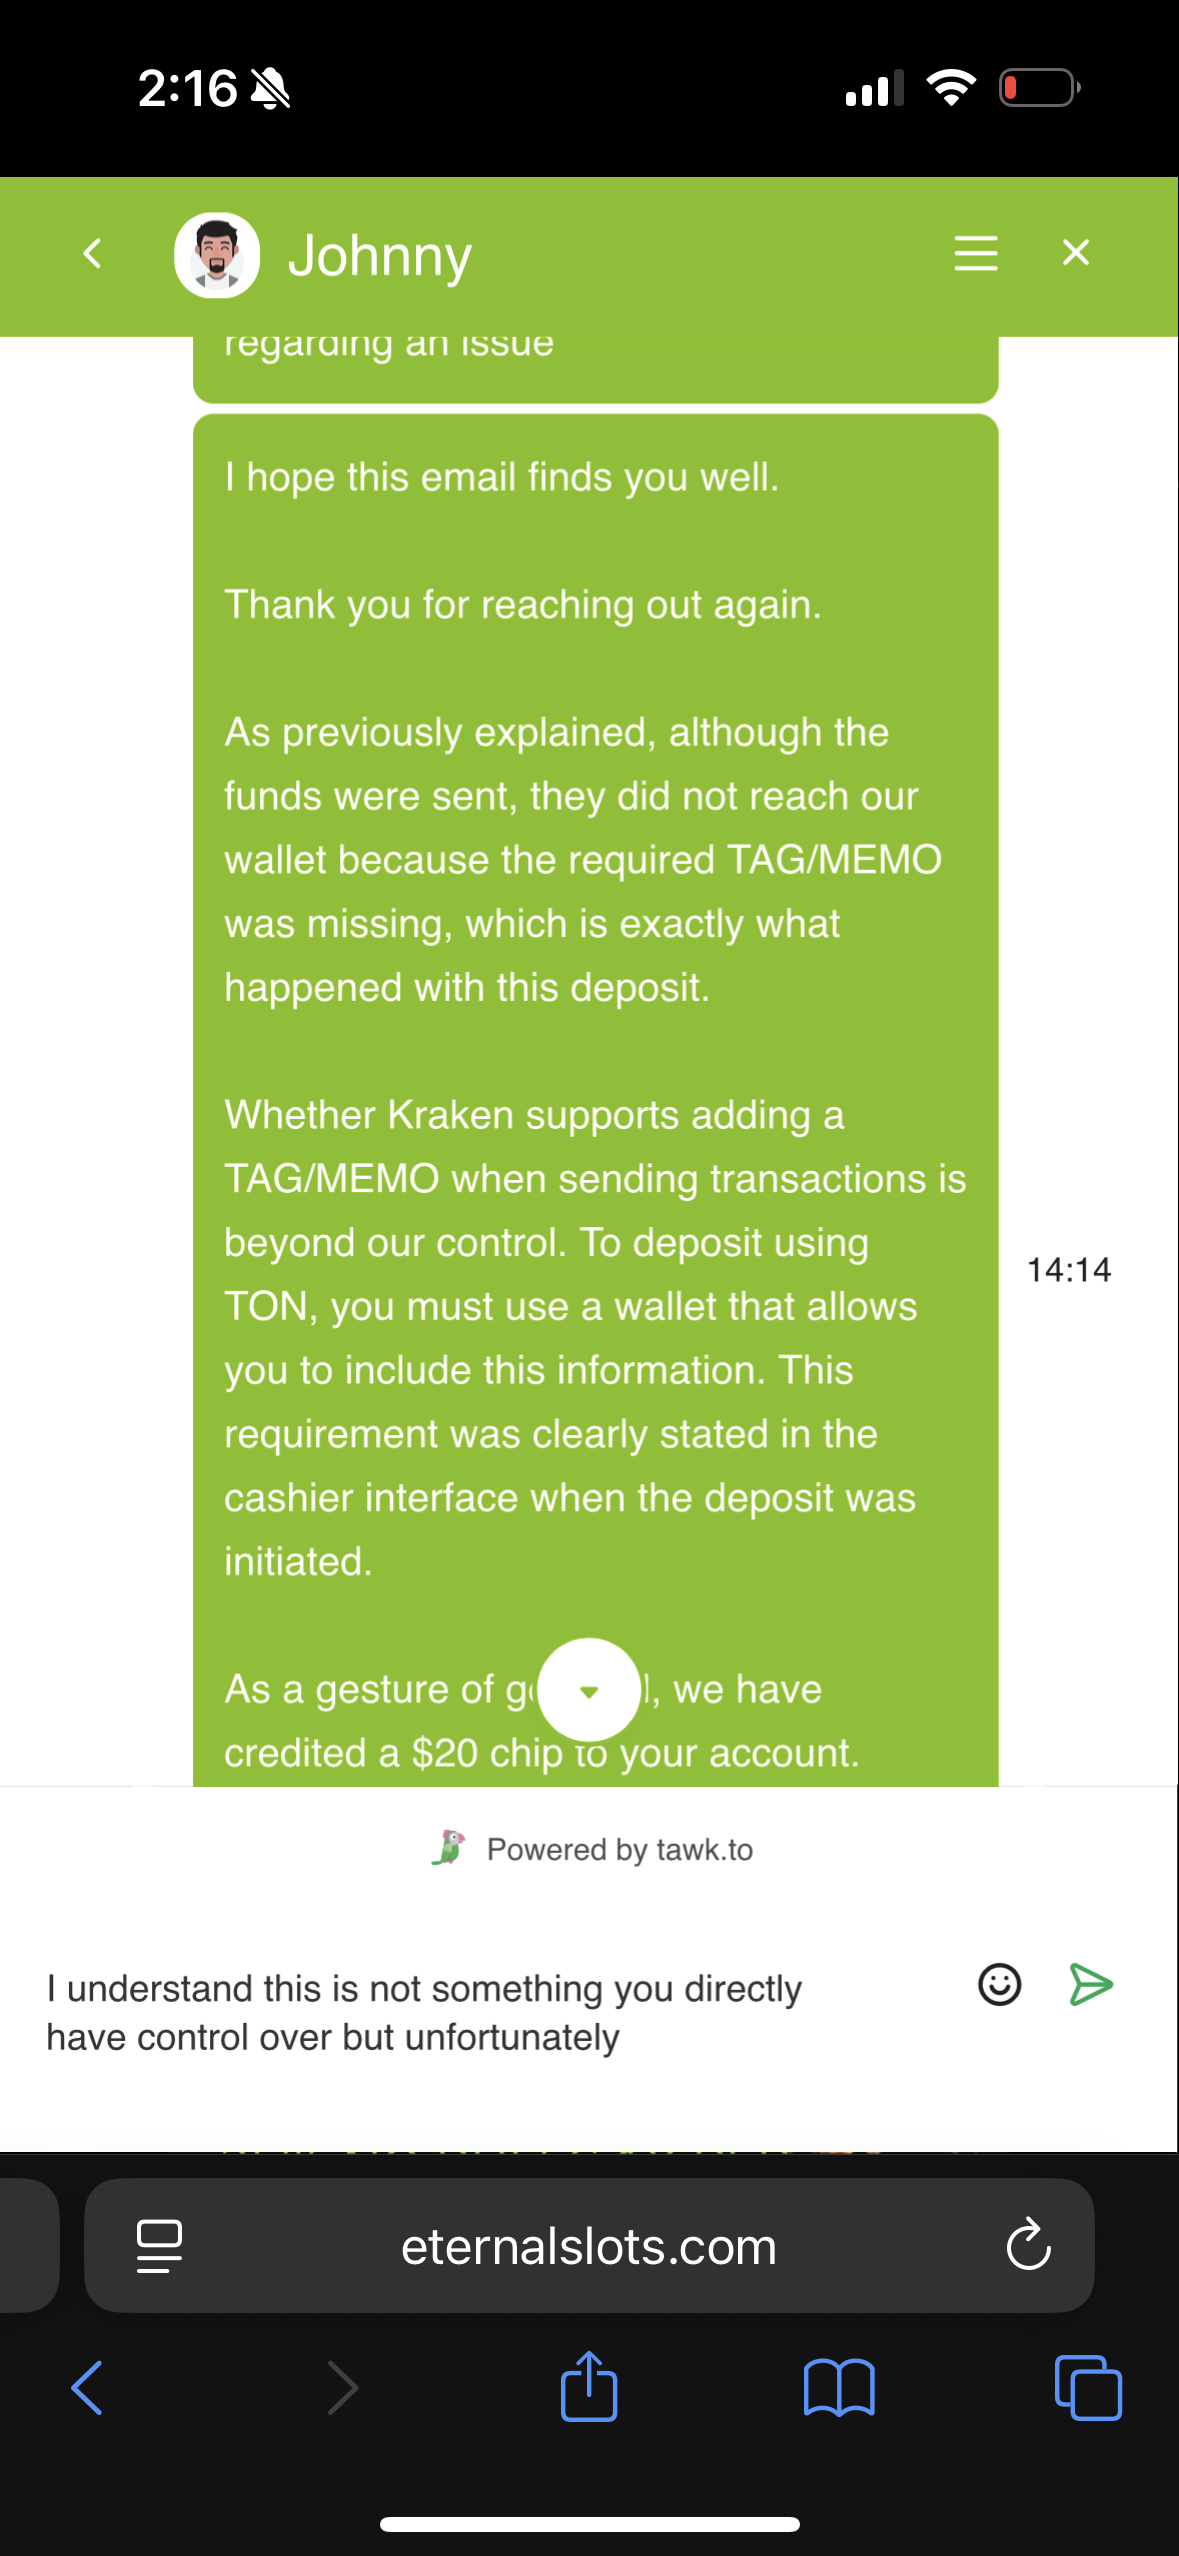
Task: Open the Powered by tawk.to link
Action: 591,1849
